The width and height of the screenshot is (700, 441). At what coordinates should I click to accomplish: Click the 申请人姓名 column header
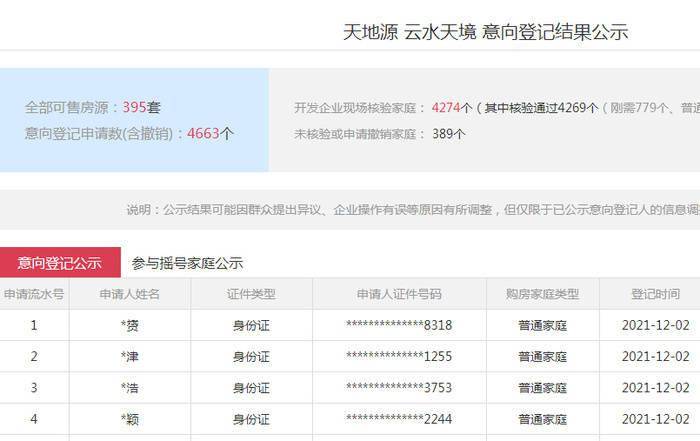pyautogui.click(x=129, y=294)
